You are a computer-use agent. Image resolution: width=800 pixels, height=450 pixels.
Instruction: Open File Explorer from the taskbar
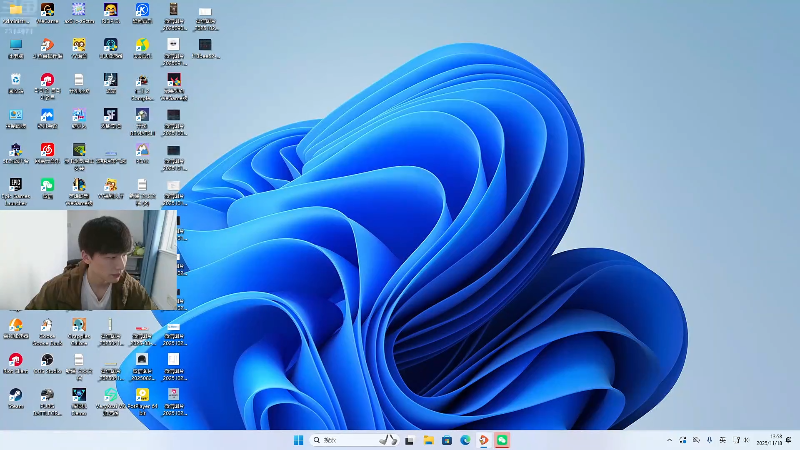tap(428, 440)
